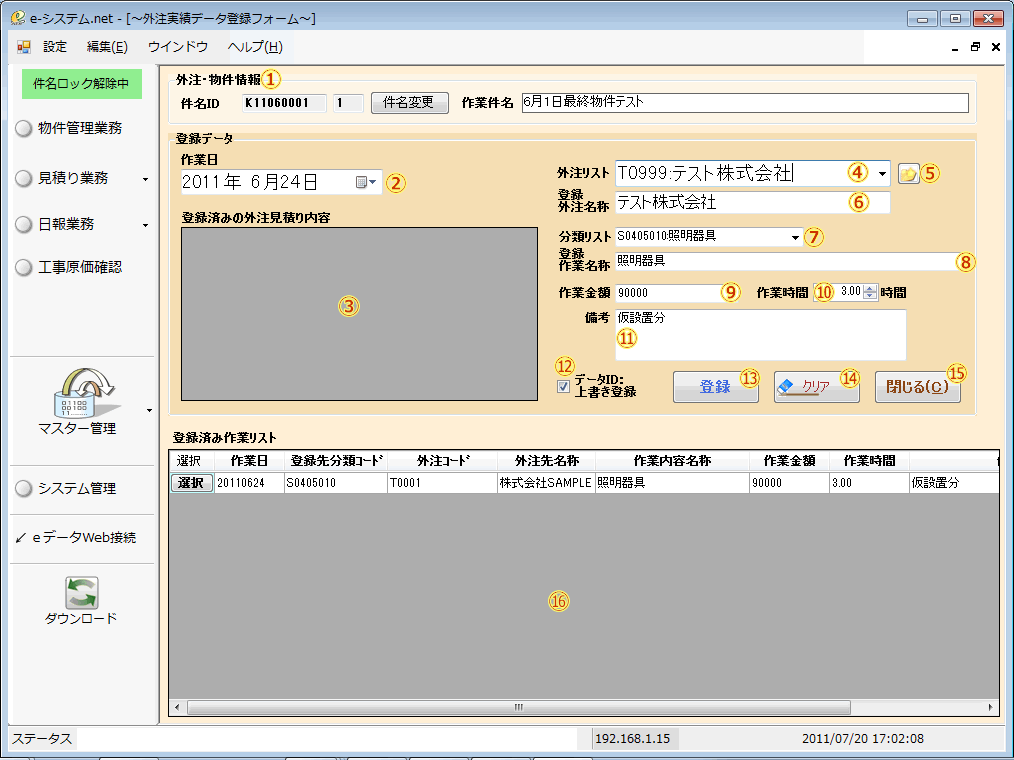Expand the マスター管理 dropdown arrow
The width and height of the screenshot is (1014, 760).
tap(149, 410)
